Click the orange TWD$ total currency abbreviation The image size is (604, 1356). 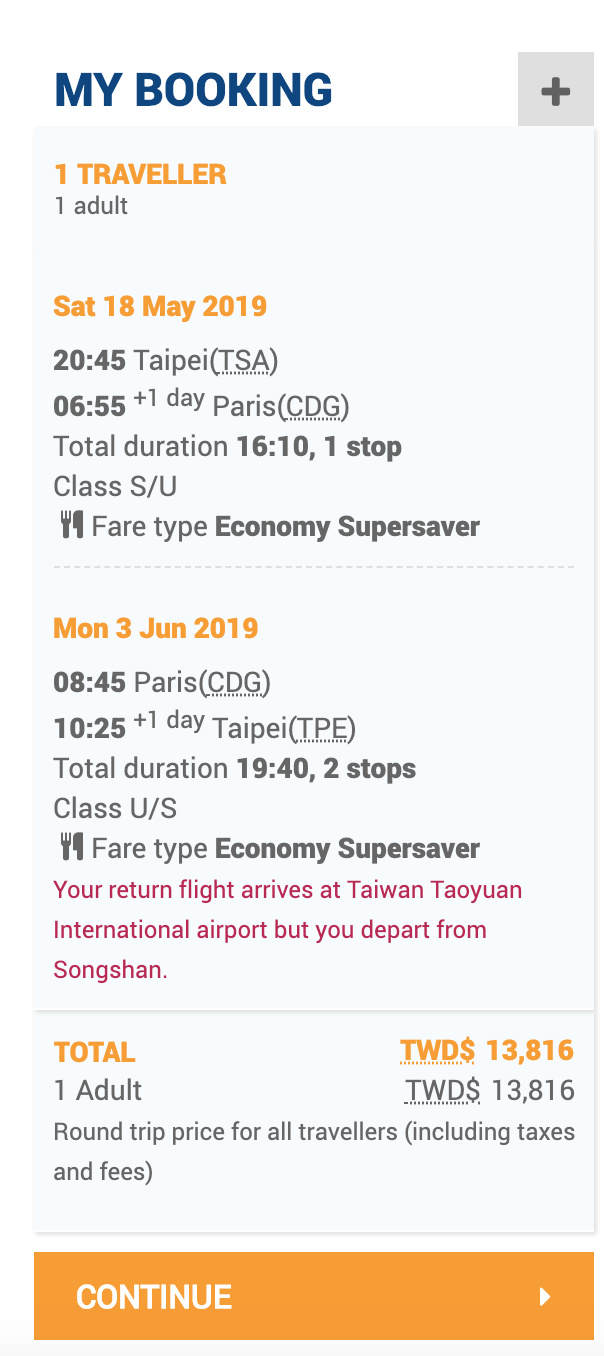point(437,1051)
